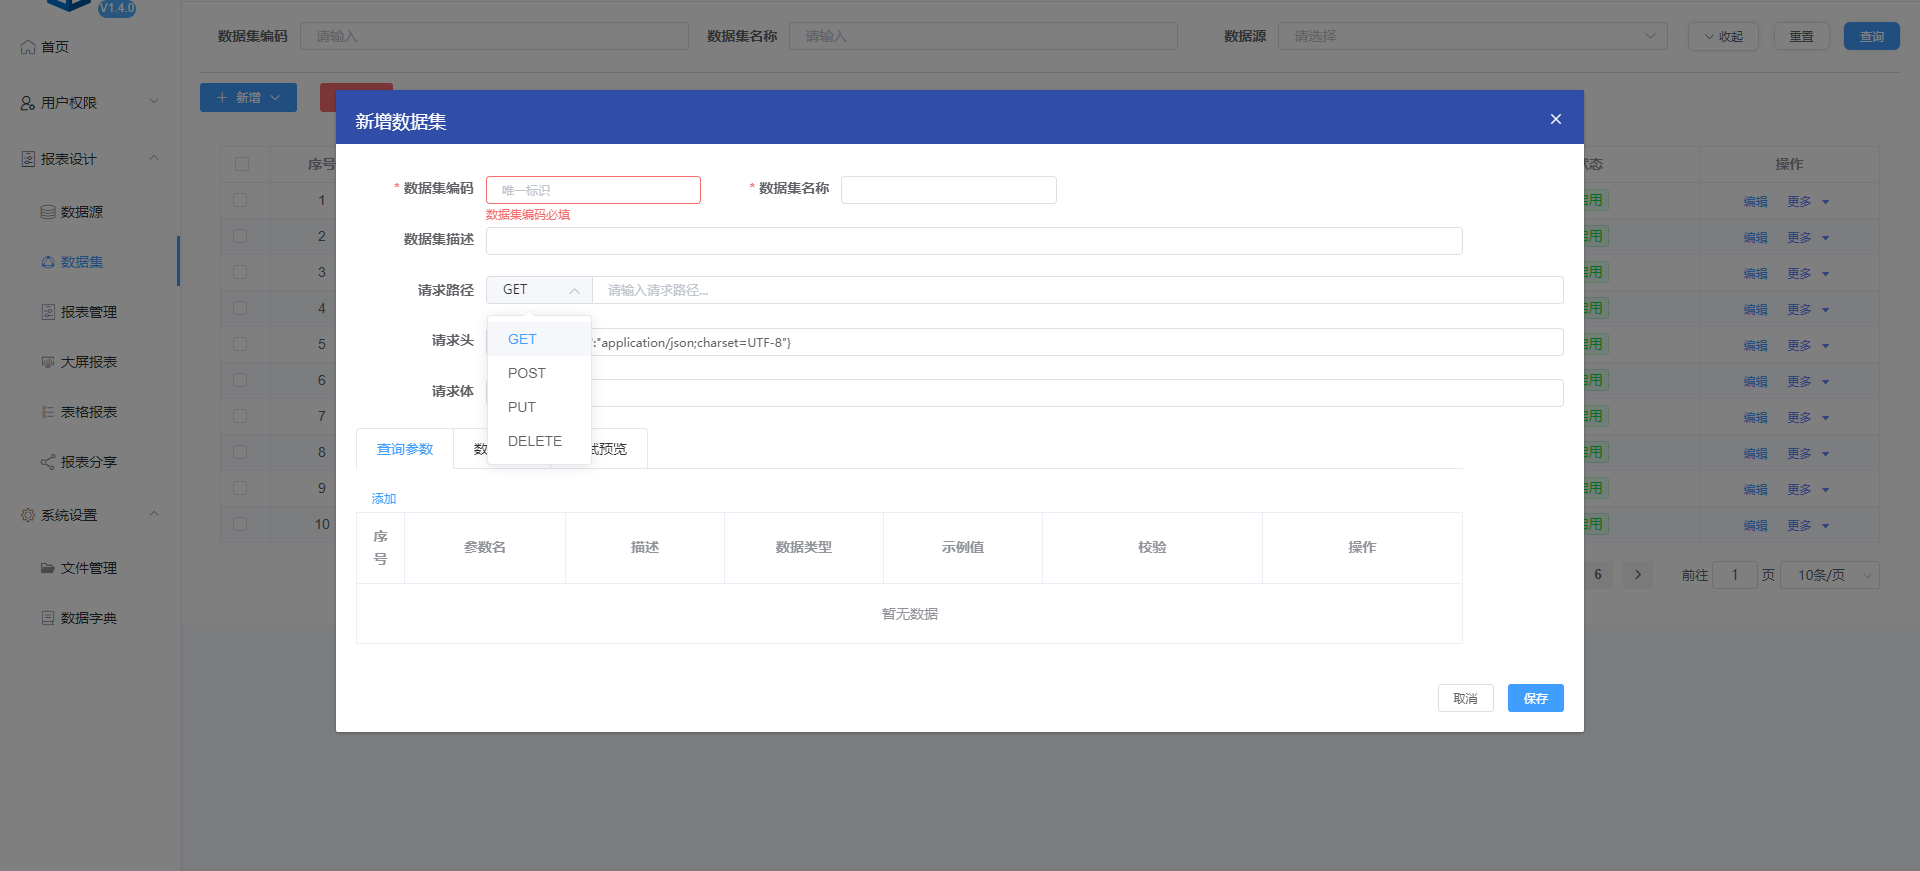Click the 报表设计 icon
Screen dimensions: 1920x871
[28, 159]
